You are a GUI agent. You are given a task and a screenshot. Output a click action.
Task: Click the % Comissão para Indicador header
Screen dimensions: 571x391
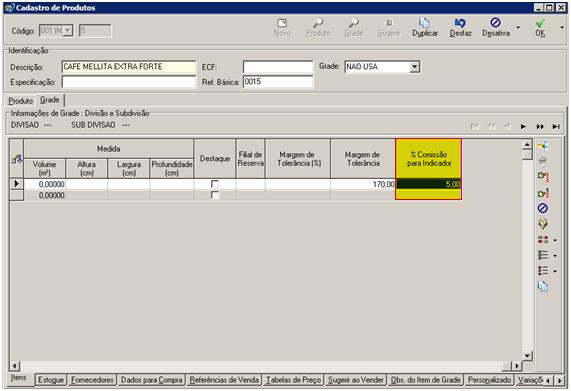(x=429, y=159)
